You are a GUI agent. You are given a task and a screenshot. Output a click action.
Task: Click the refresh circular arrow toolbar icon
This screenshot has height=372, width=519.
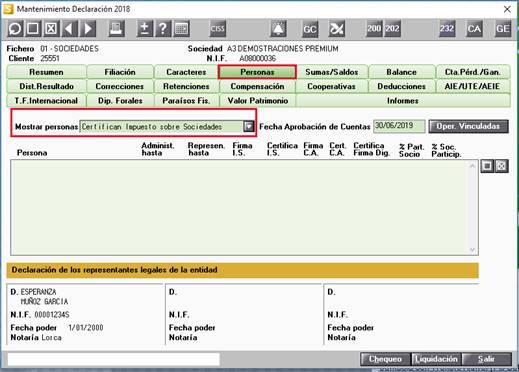(15, 29)
